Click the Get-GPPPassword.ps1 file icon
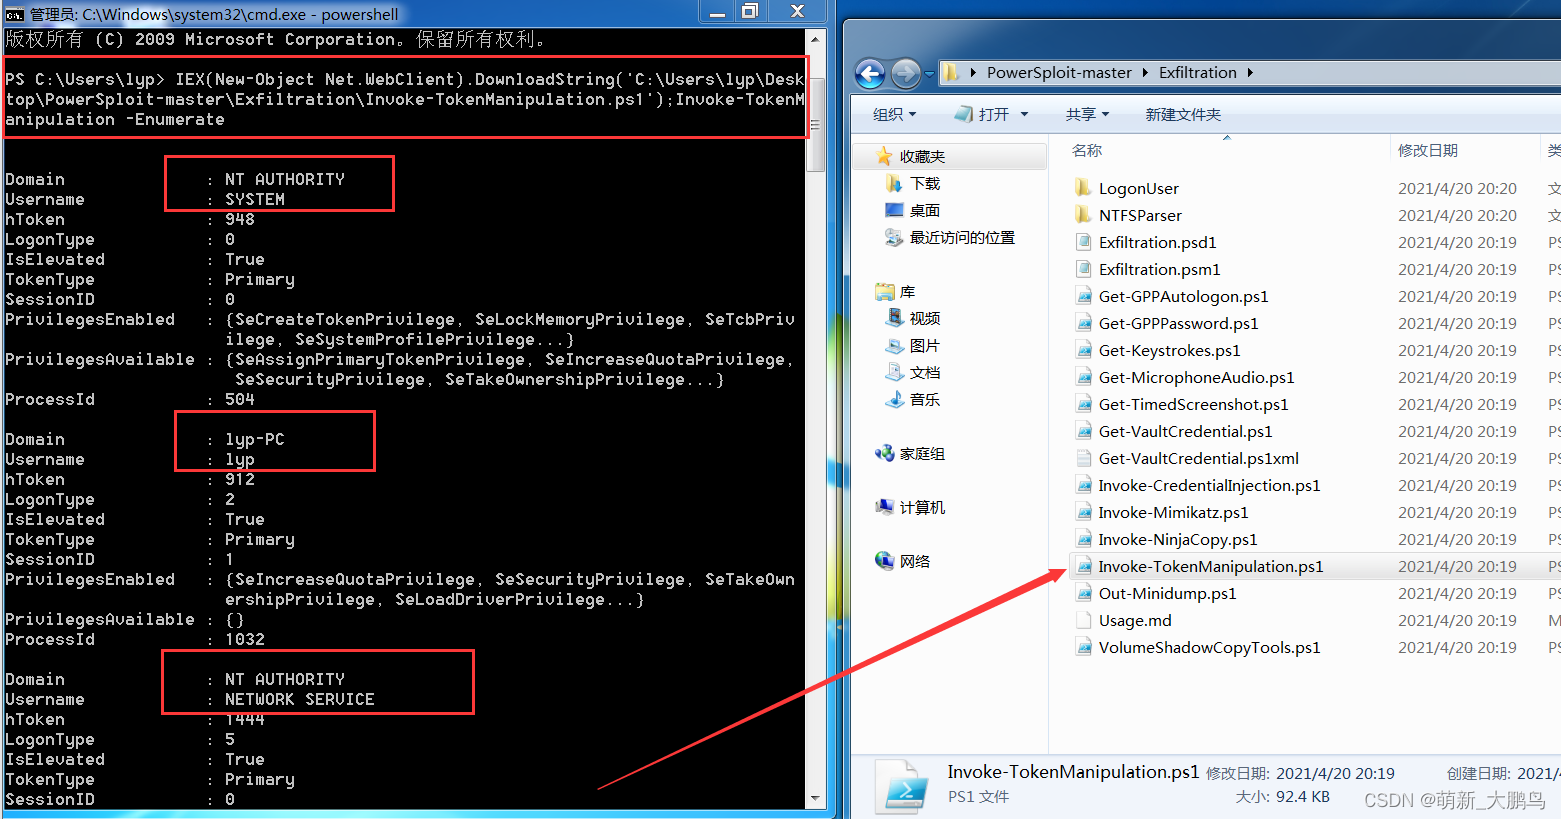The width and height of the screenshot is (1561, 819). coord(1083,323)
